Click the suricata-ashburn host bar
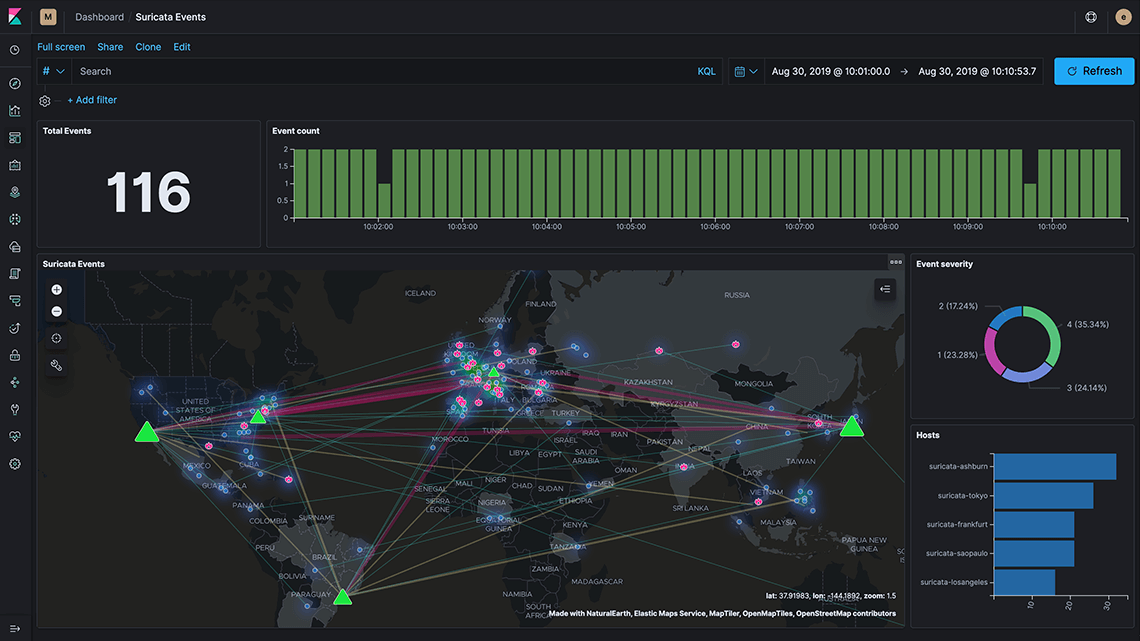 1055,467
